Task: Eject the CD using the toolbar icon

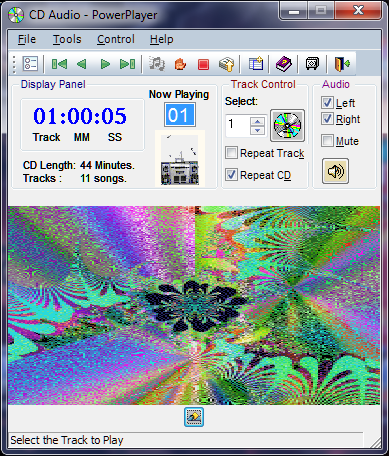Action: point(227,64)
